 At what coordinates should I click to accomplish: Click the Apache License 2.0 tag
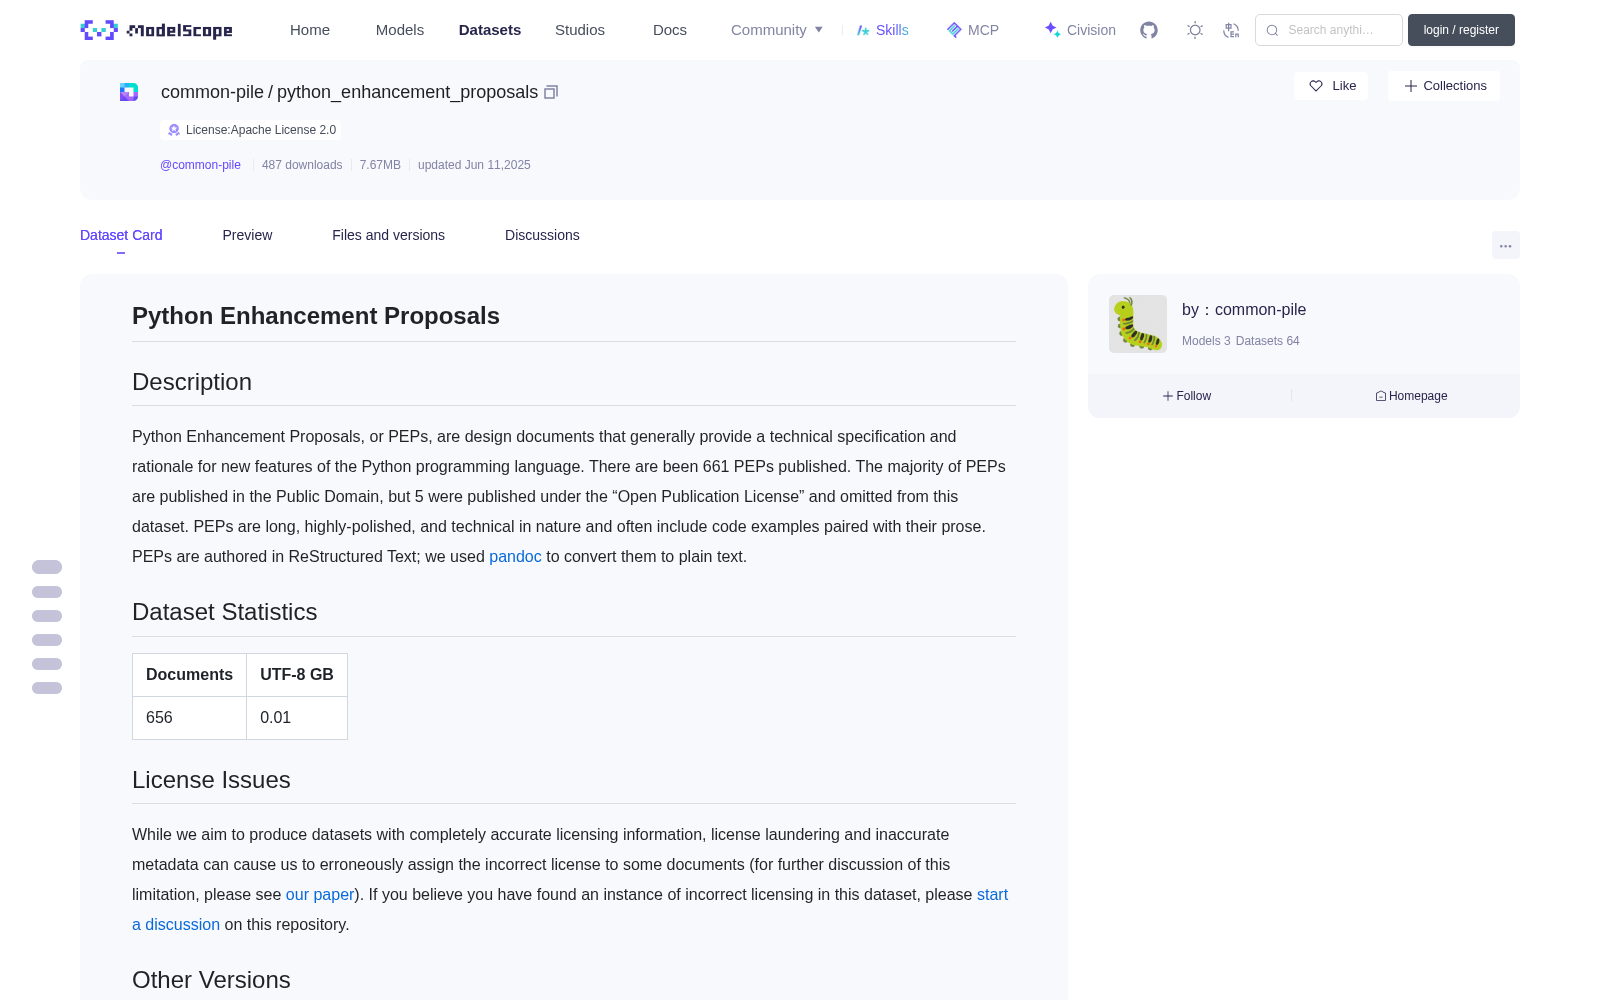(251, 130)
